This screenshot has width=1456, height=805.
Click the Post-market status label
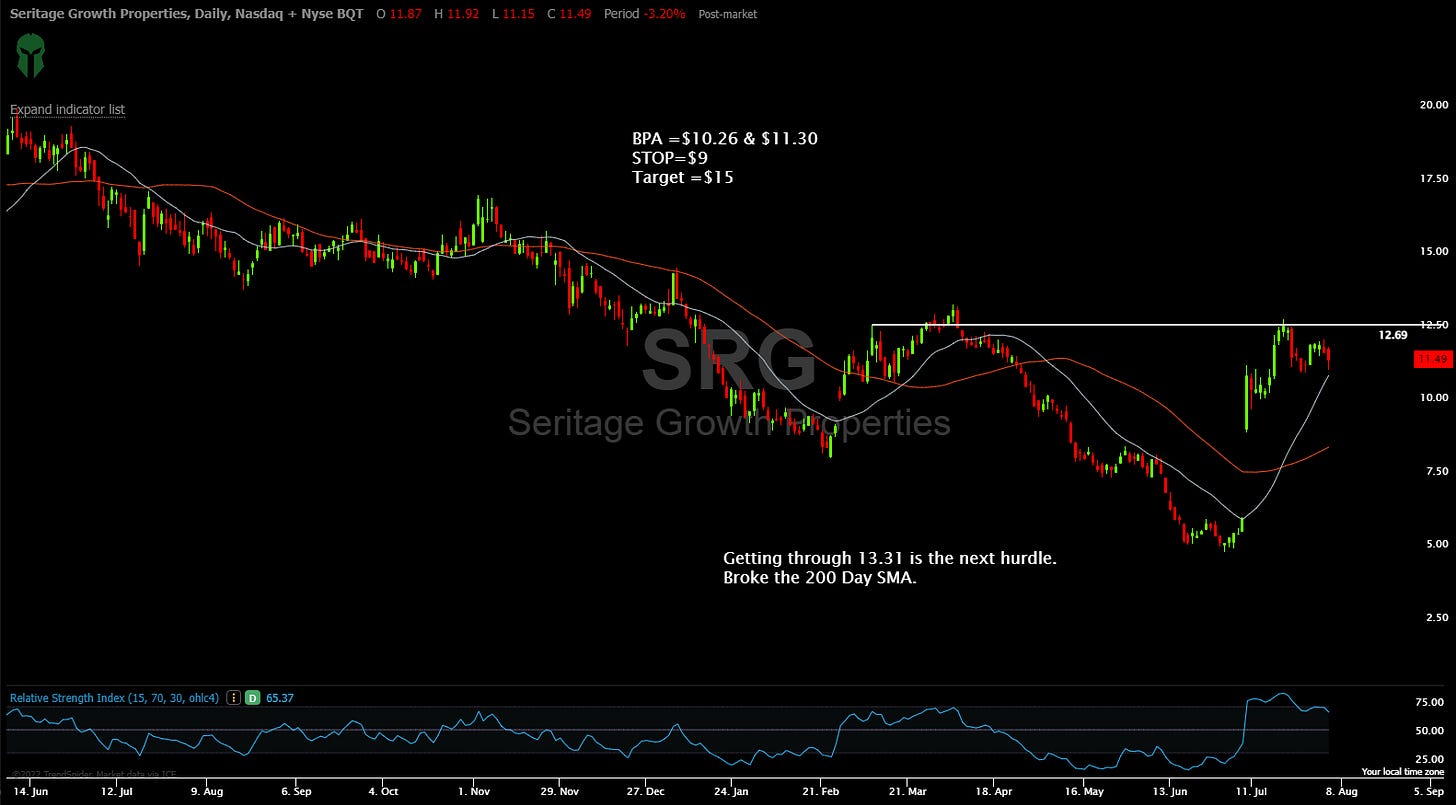(728, 15)
